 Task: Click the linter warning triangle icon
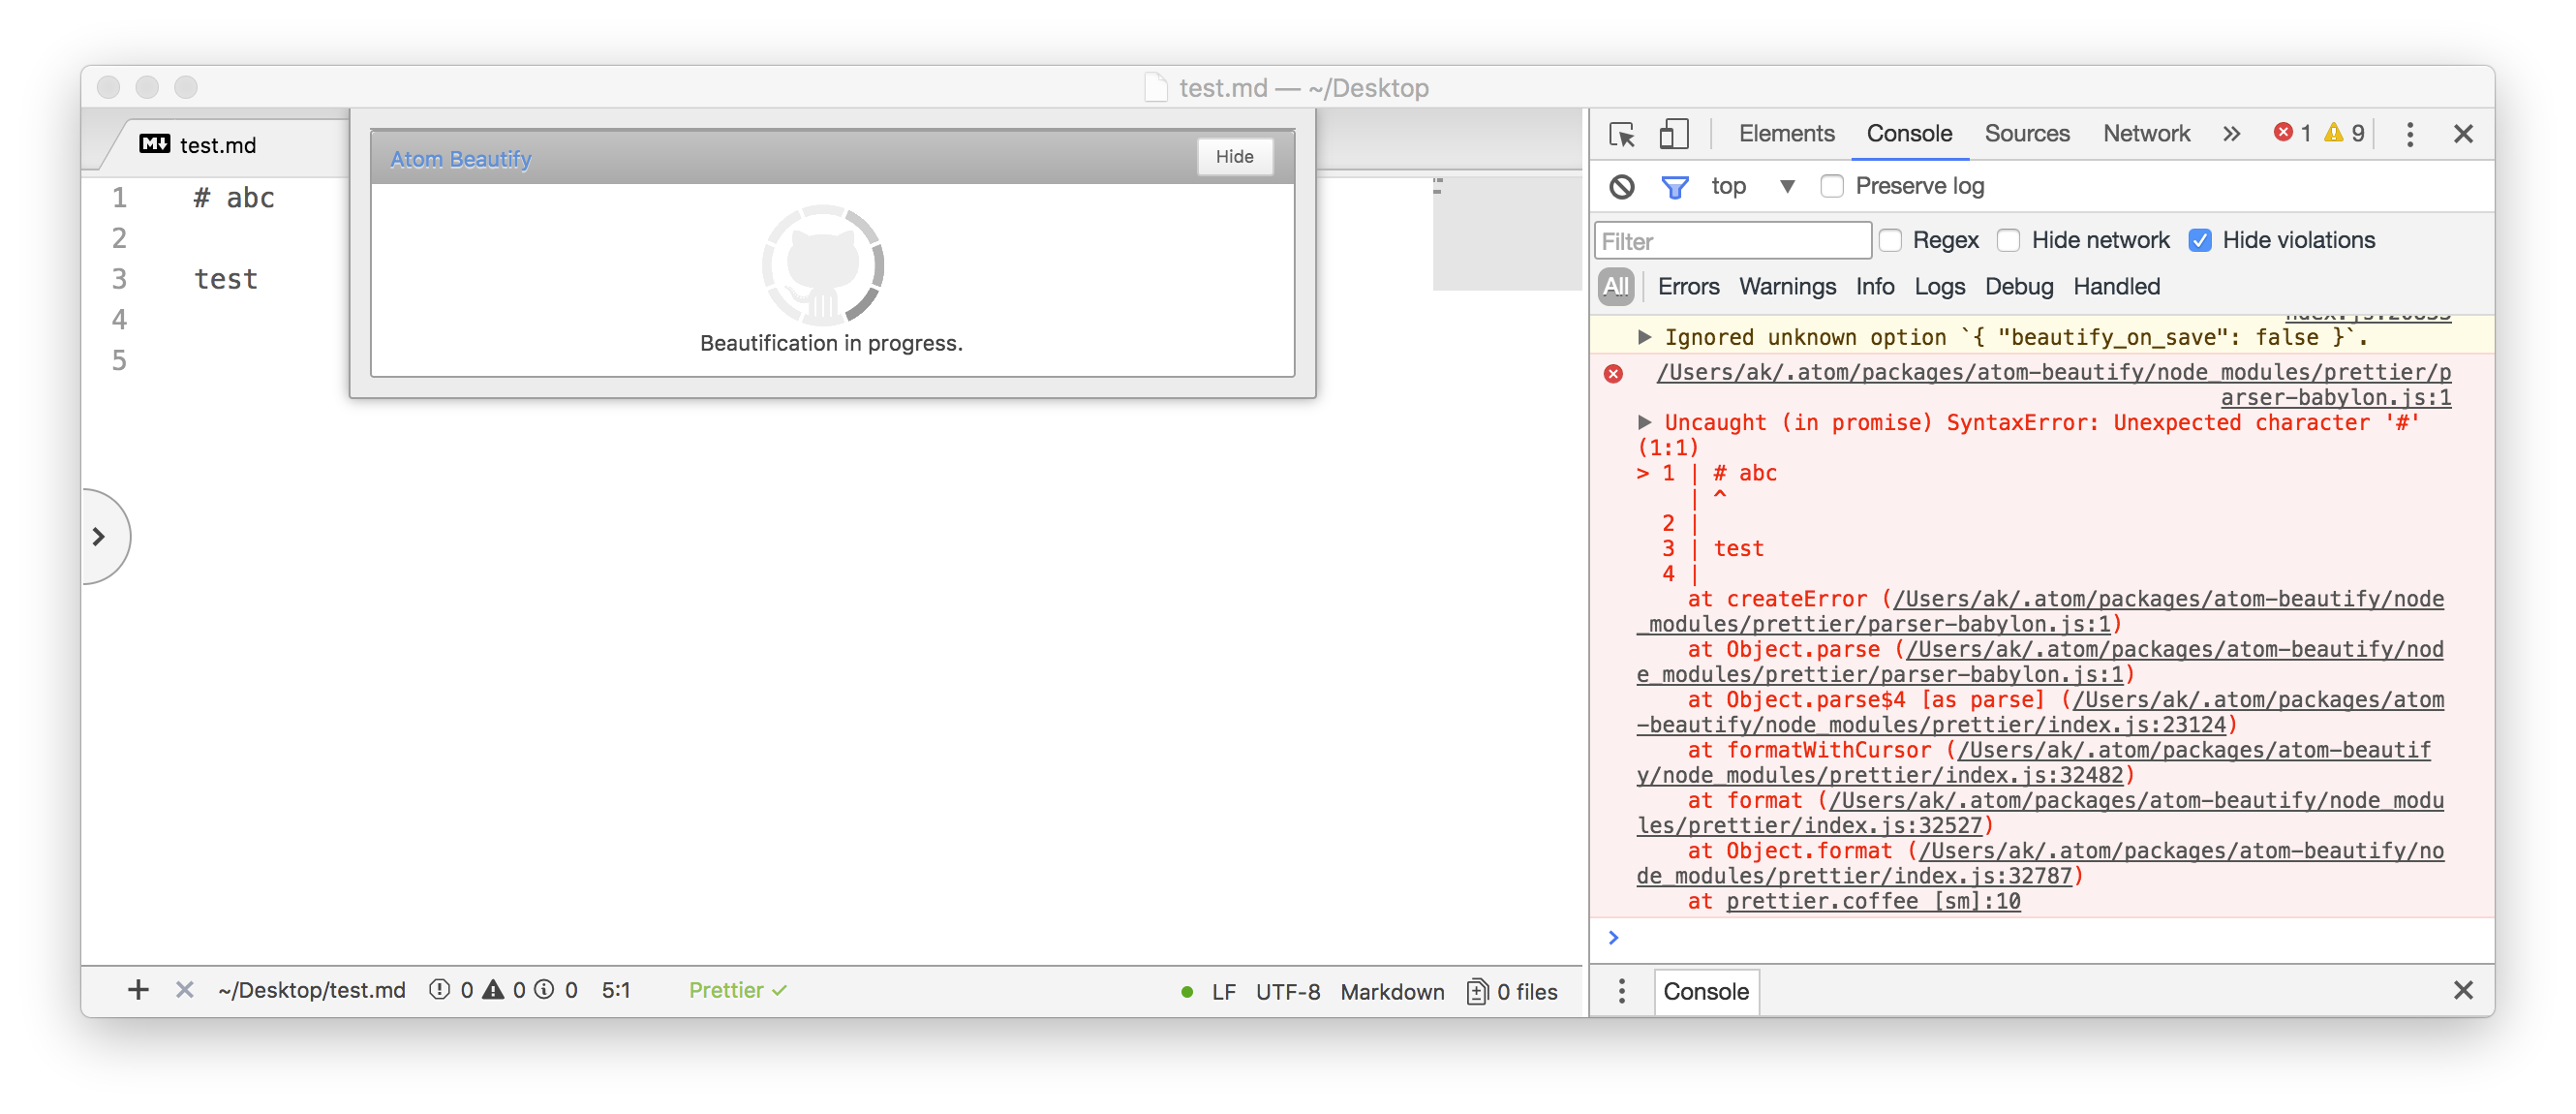493,990
